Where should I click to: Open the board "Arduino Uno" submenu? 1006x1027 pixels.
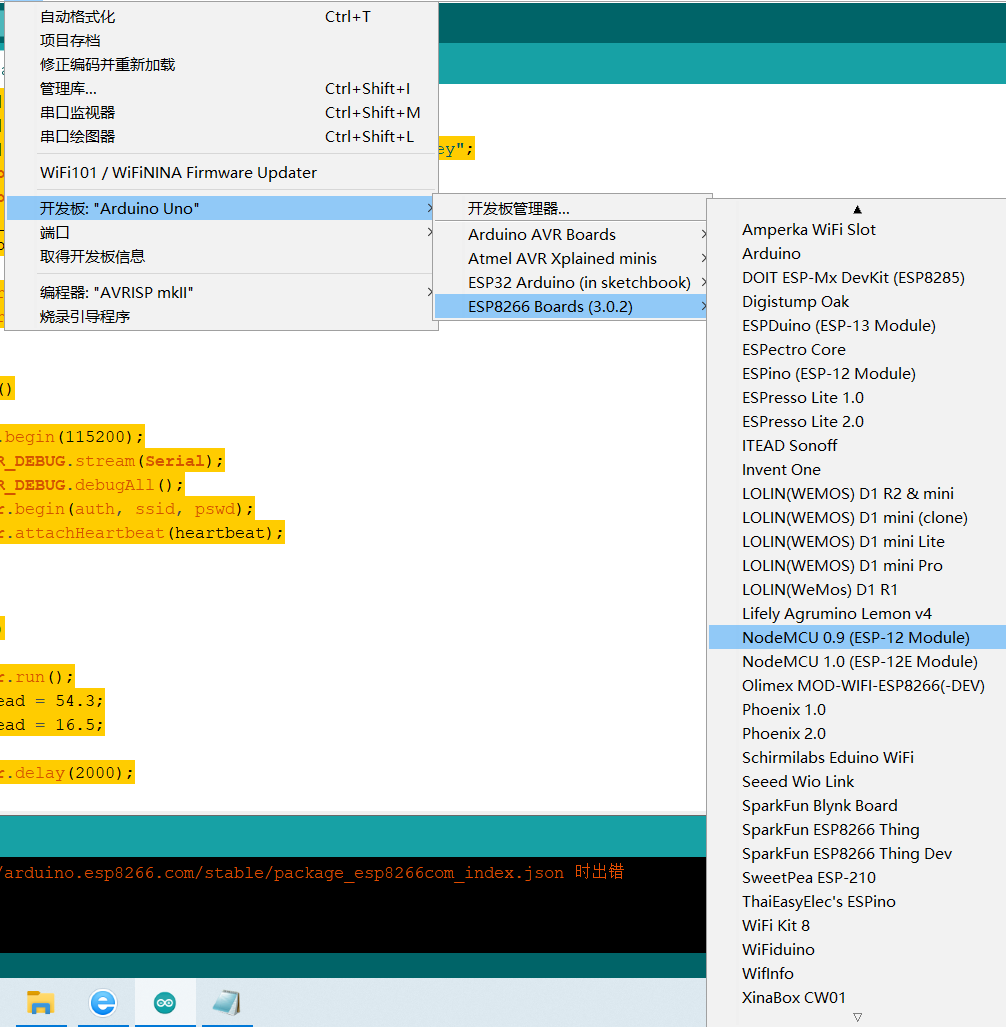221,208
